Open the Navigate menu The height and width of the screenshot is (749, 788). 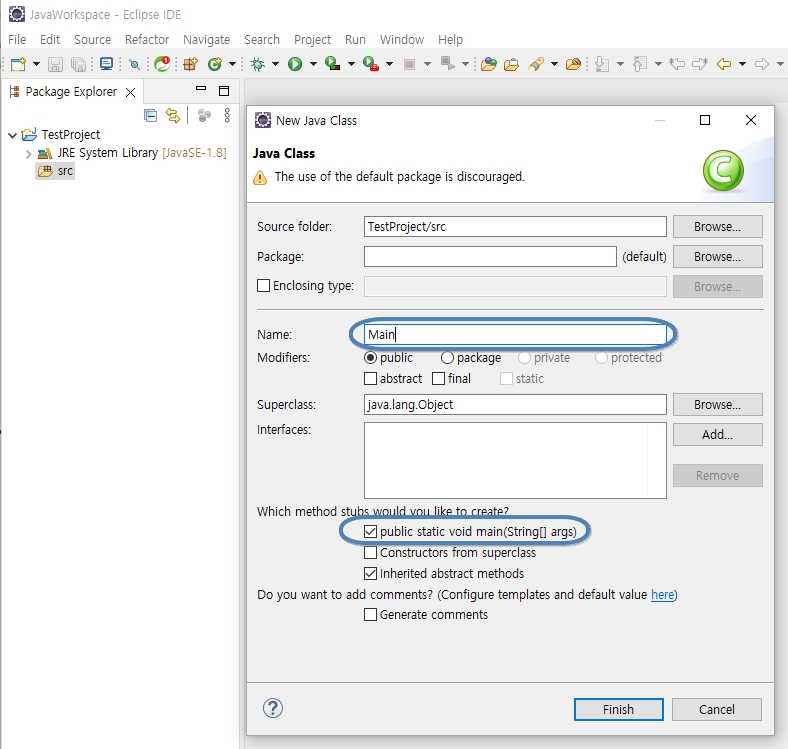pyautogui.click(x=207, y=40)
